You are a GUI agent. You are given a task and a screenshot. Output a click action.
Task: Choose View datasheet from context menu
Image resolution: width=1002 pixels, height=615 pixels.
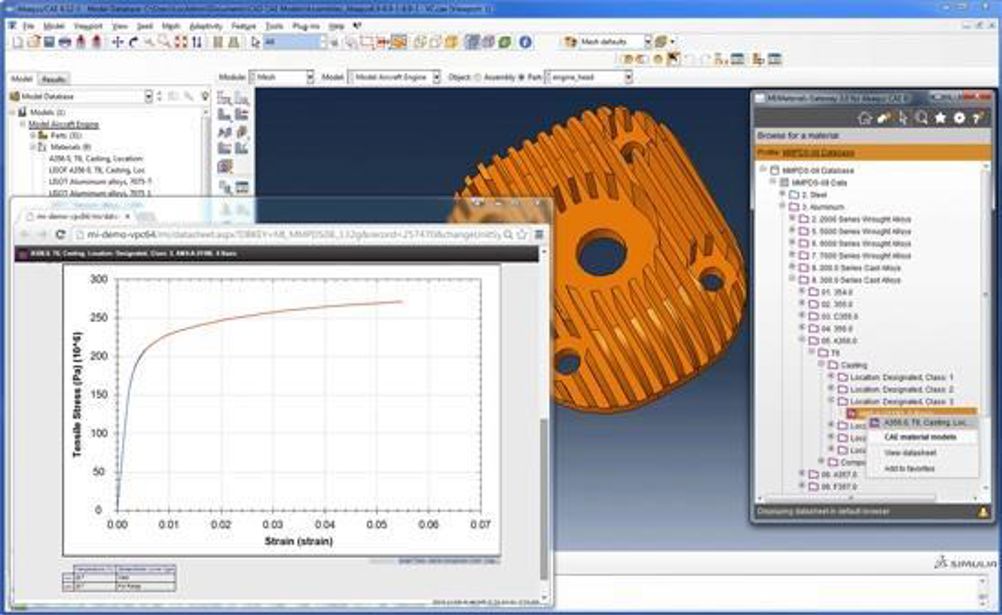click(x=910, y=453)
